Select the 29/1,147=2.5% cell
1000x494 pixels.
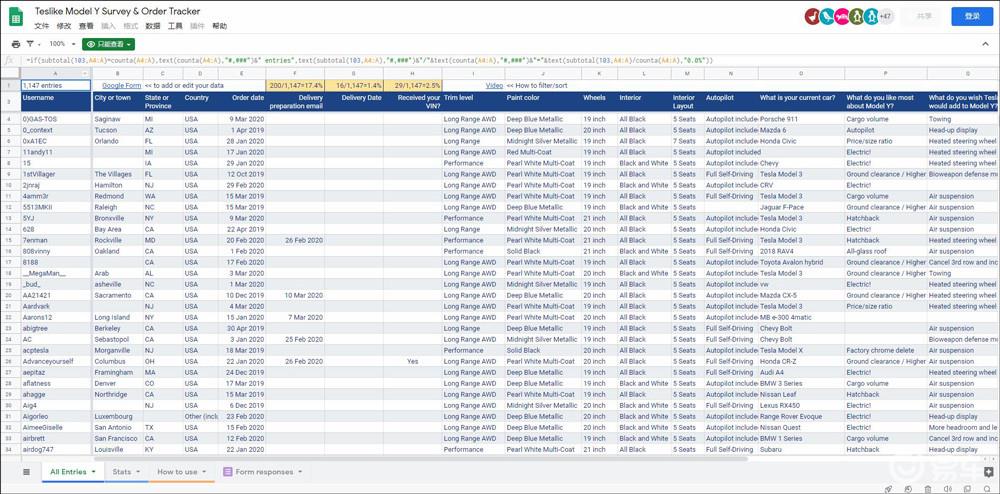[x=413, y=85]
